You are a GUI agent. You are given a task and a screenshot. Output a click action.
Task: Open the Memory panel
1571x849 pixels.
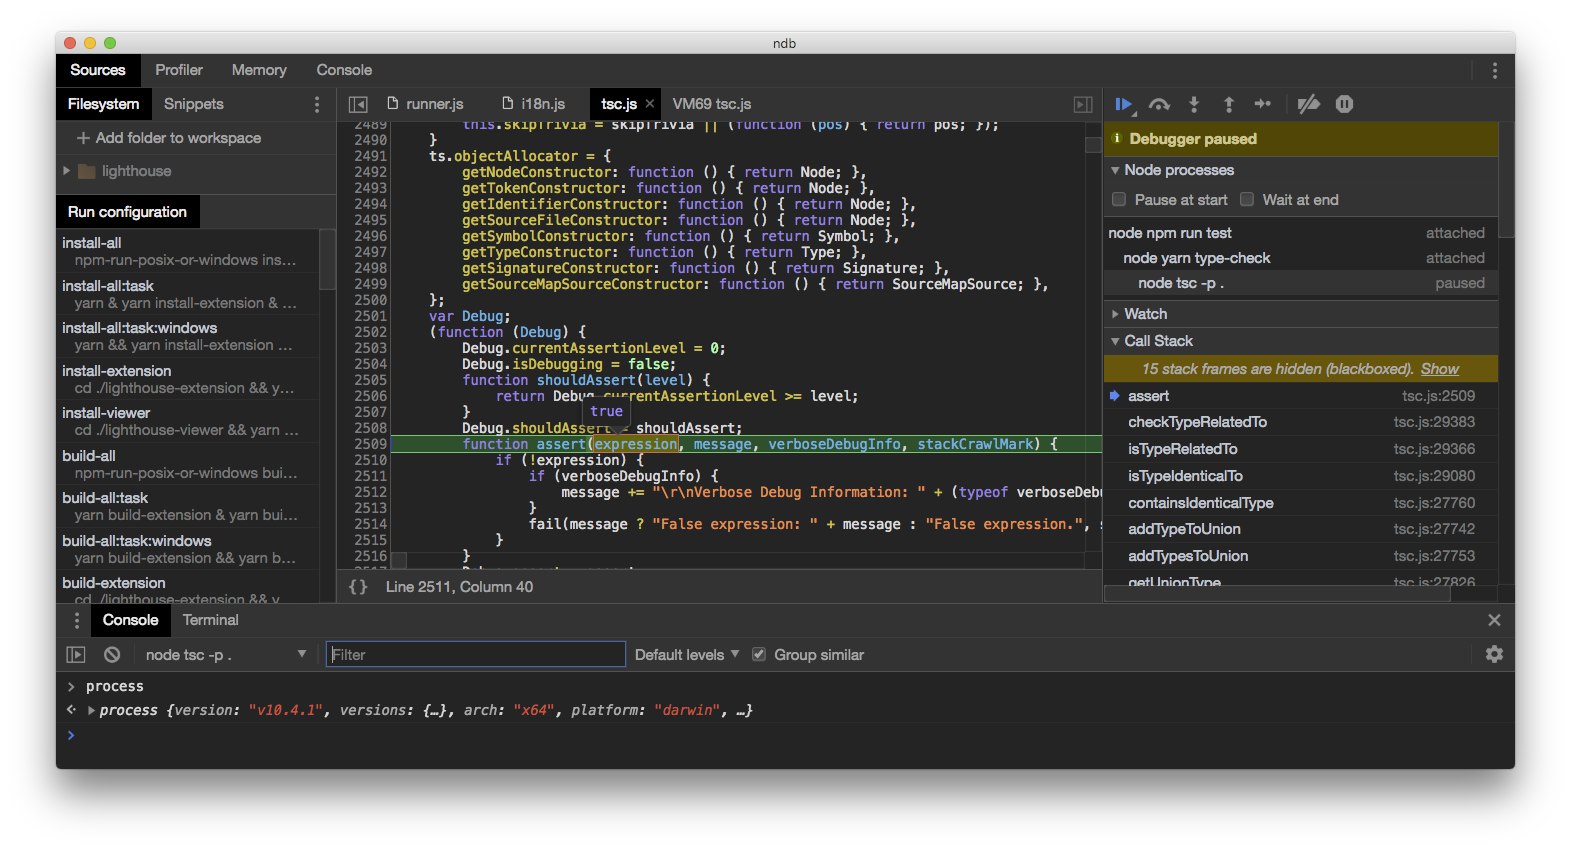click(259, 70)
